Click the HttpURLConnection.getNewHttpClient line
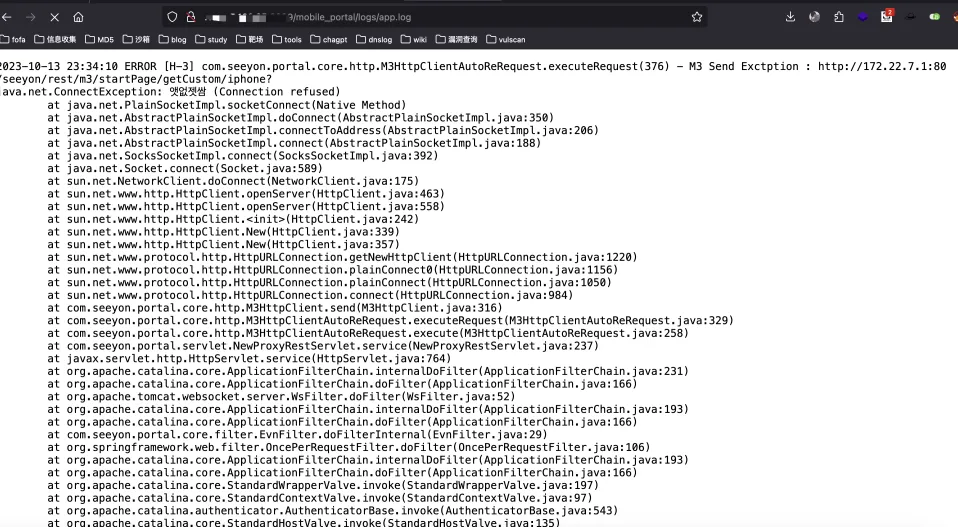The image size is (958, 527). 343,257
